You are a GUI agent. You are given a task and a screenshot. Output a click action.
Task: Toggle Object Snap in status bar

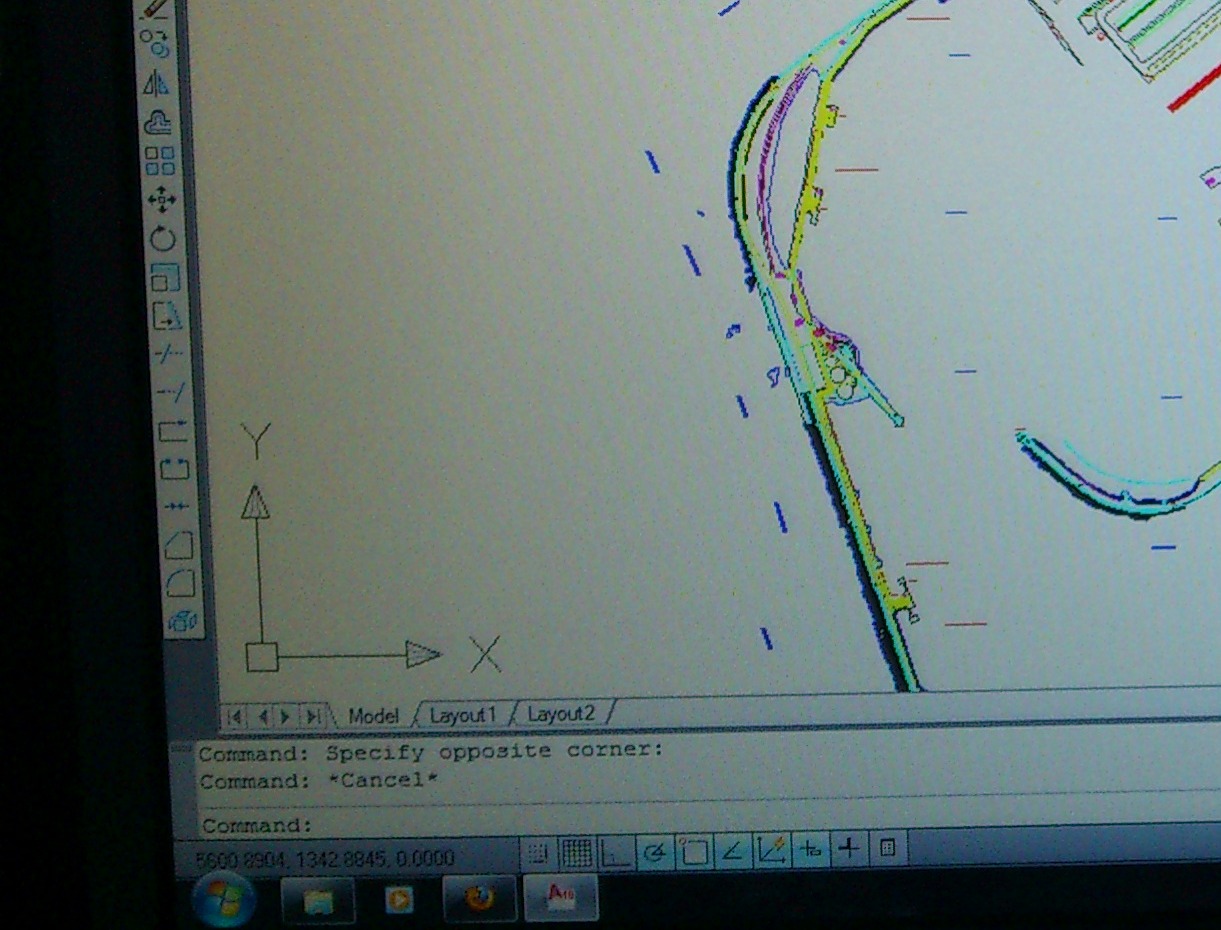pyautogui.click(x=694, y=852)
